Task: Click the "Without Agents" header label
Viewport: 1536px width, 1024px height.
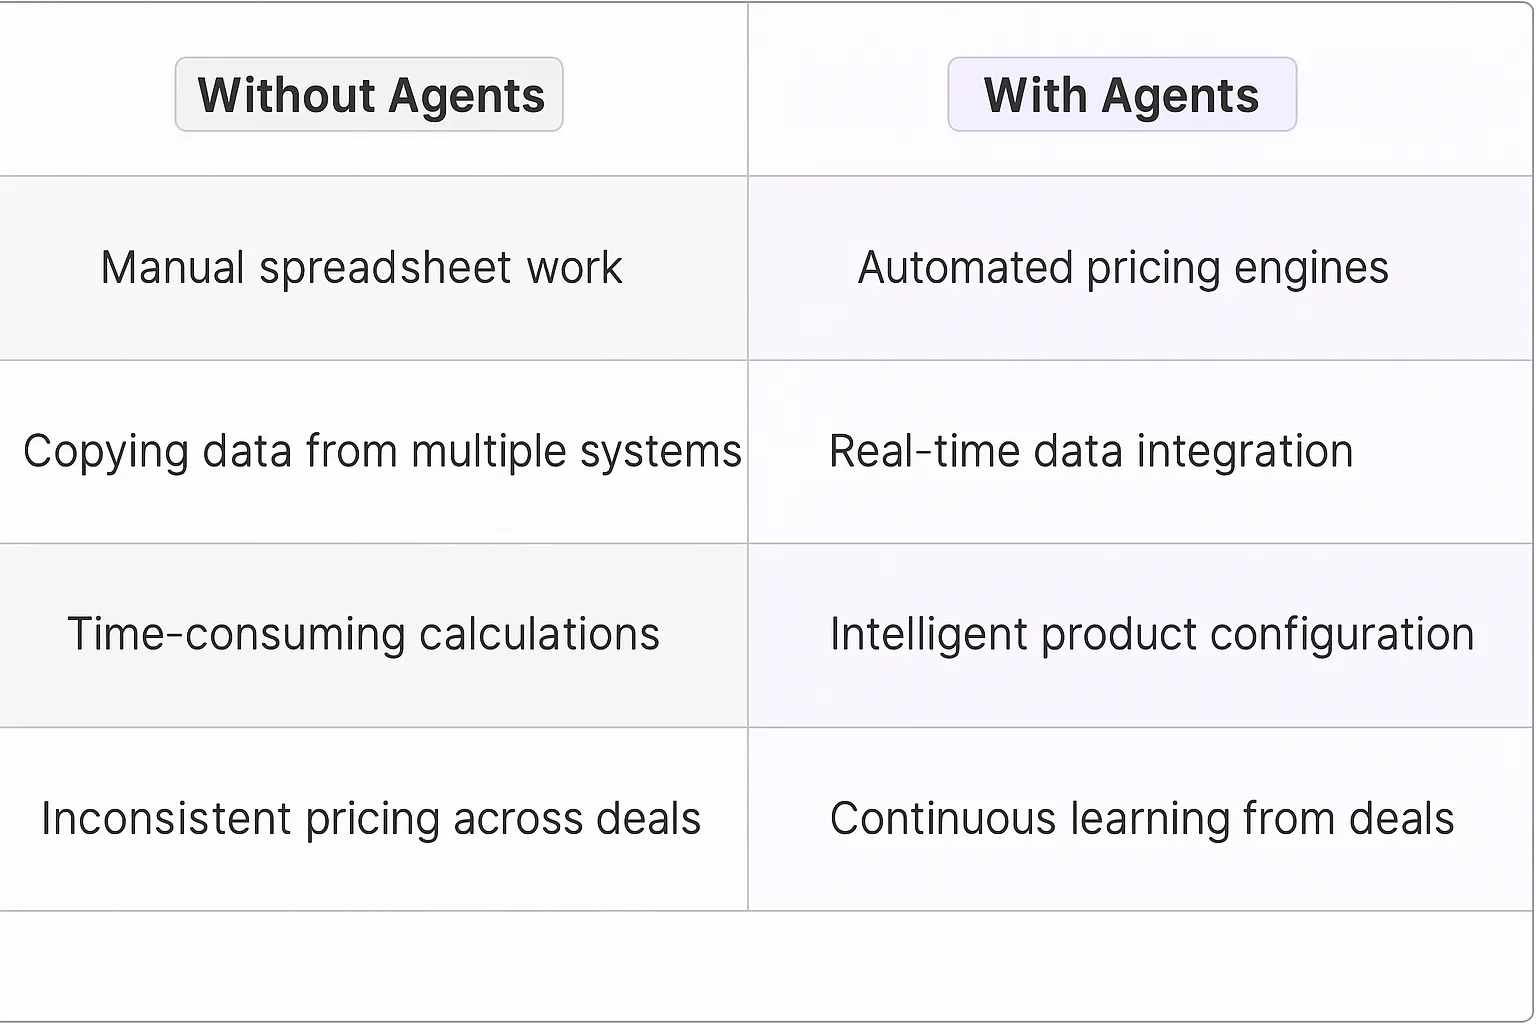Action: pos(369,95)
